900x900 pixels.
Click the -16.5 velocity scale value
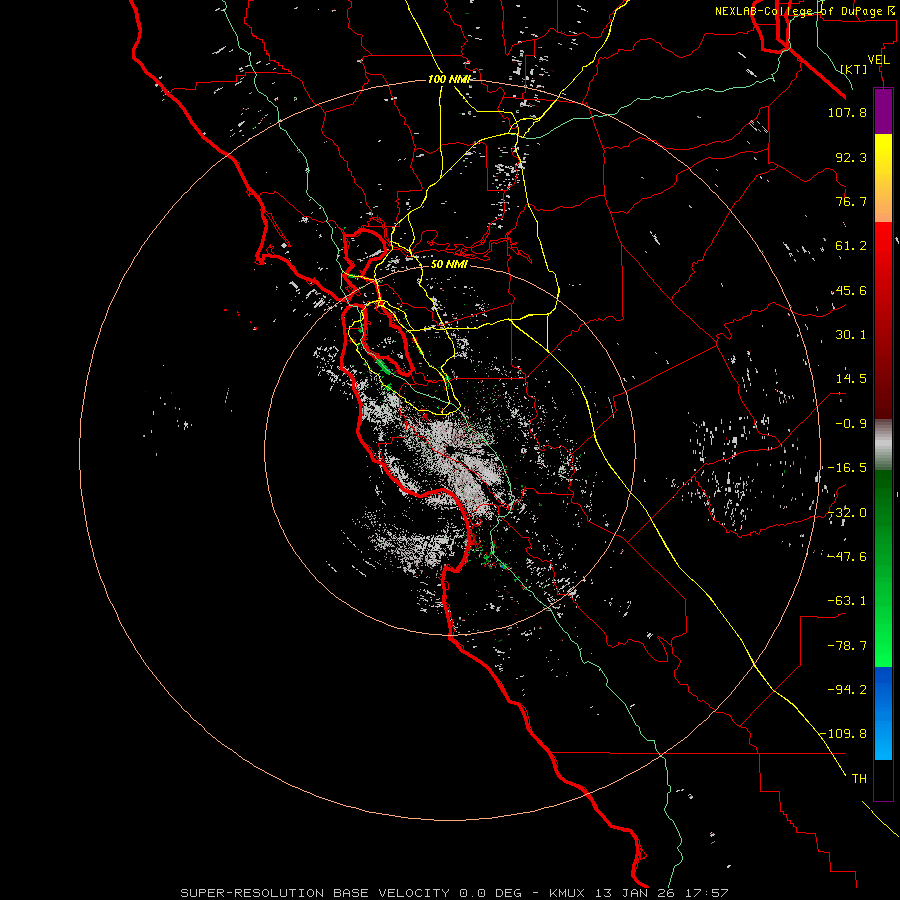[x=847, y=468]
